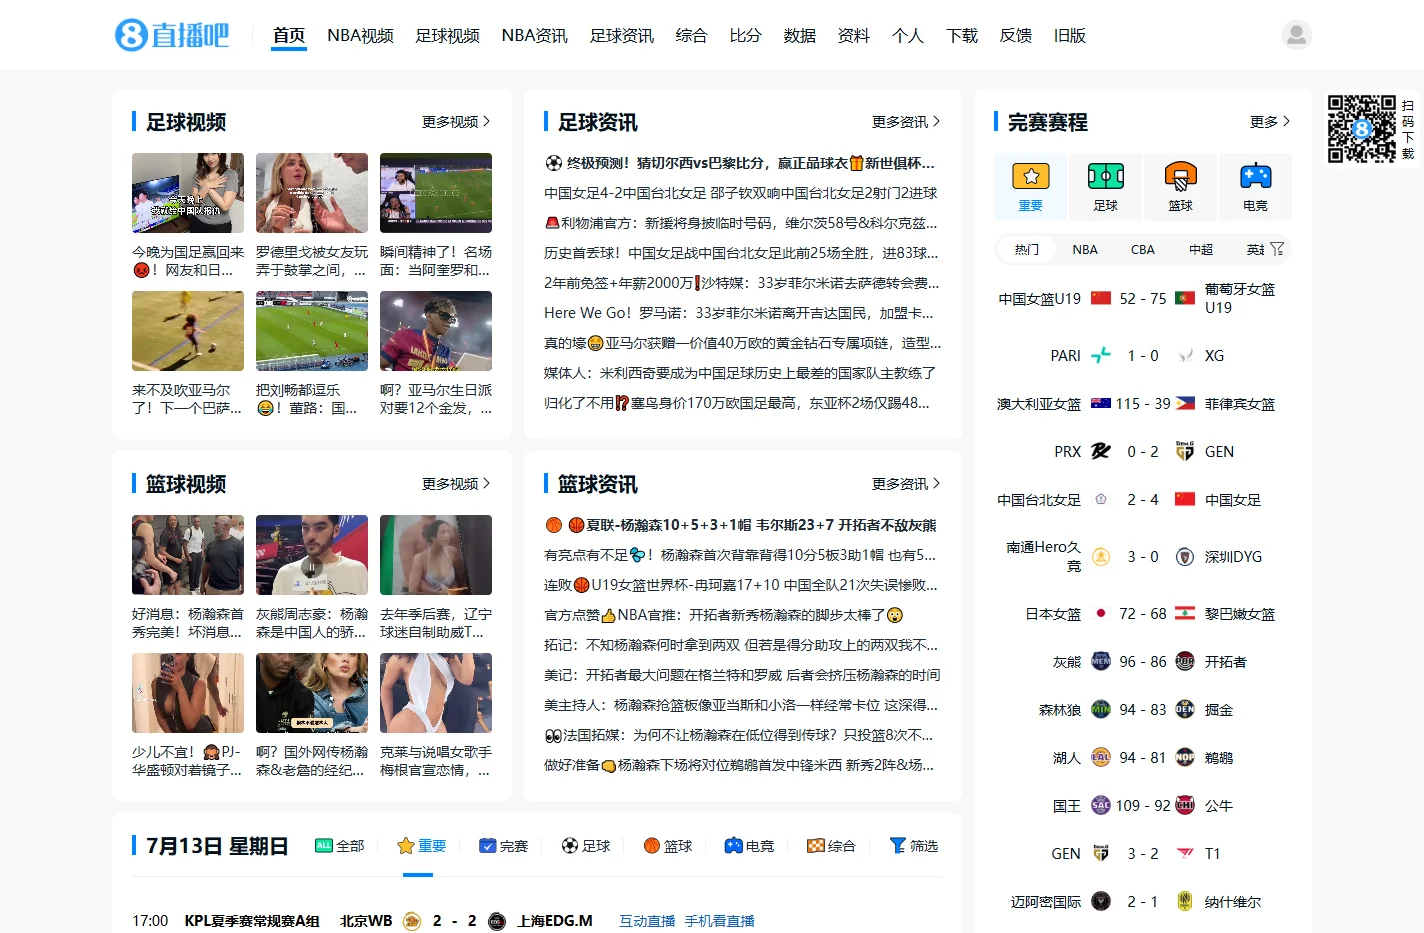Open the 官方点赞 NBA官推 news link

pos(724,615)
